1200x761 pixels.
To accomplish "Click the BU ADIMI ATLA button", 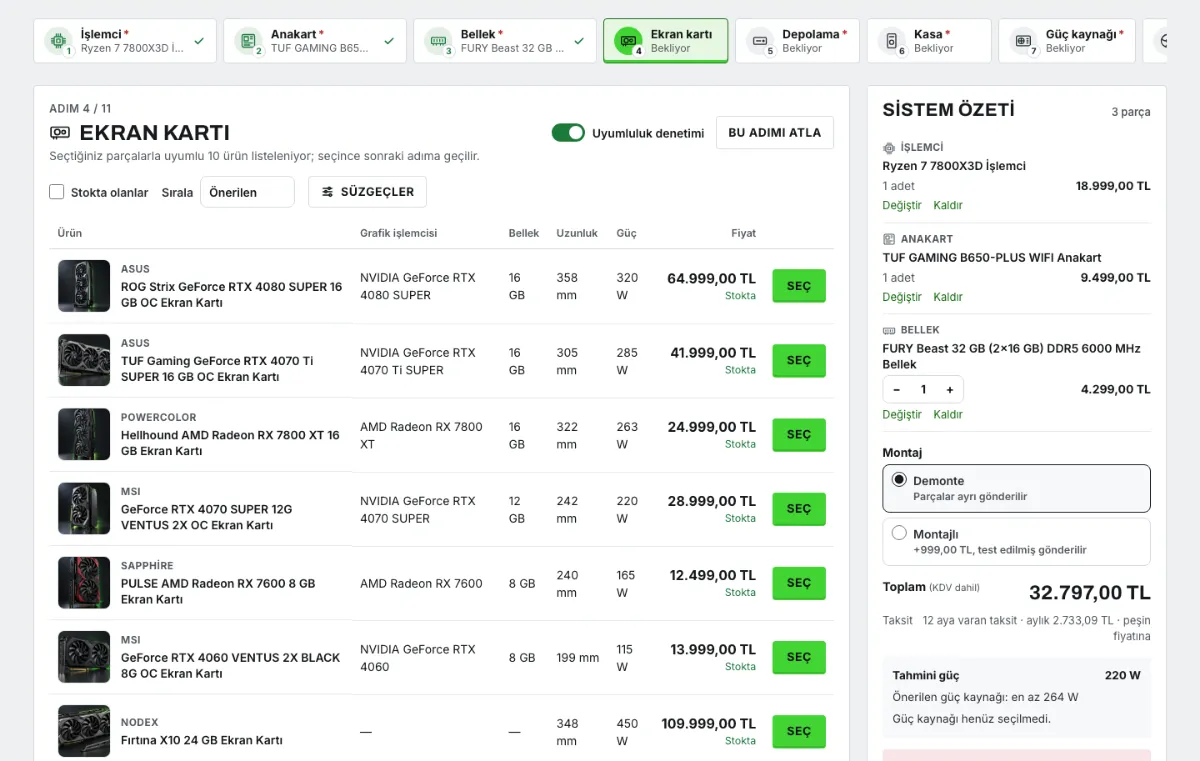I will tap(775, 133).
